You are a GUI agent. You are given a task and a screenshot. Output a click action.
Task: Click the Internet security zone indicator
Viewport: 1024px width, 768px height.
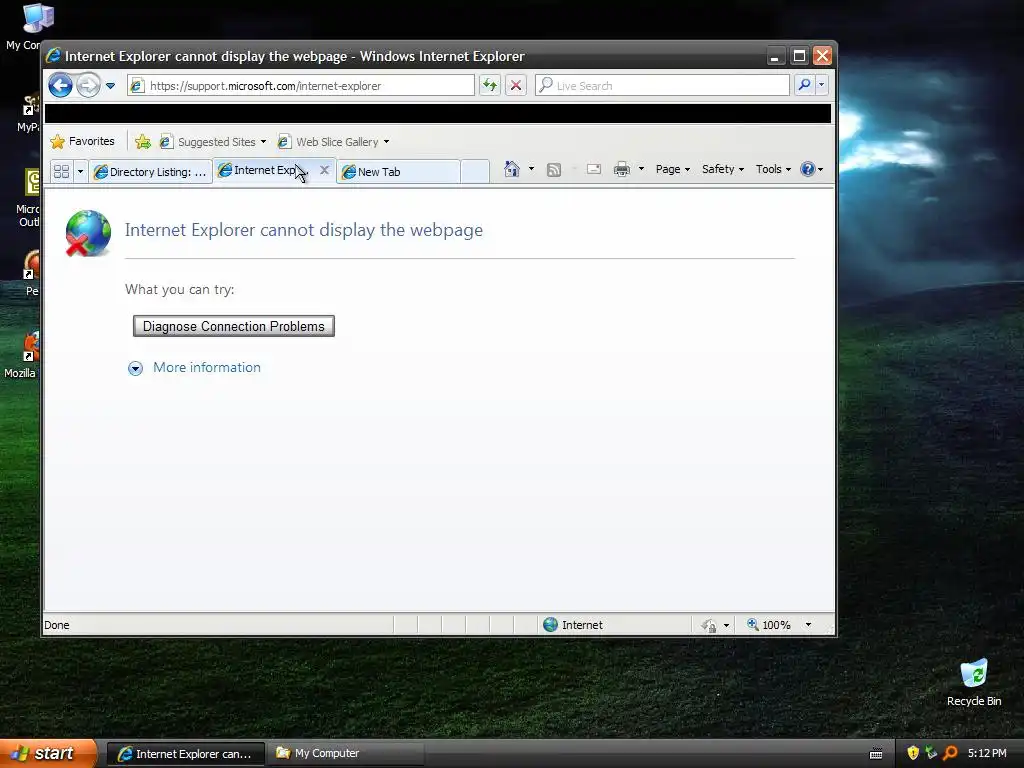pos(573,625)
